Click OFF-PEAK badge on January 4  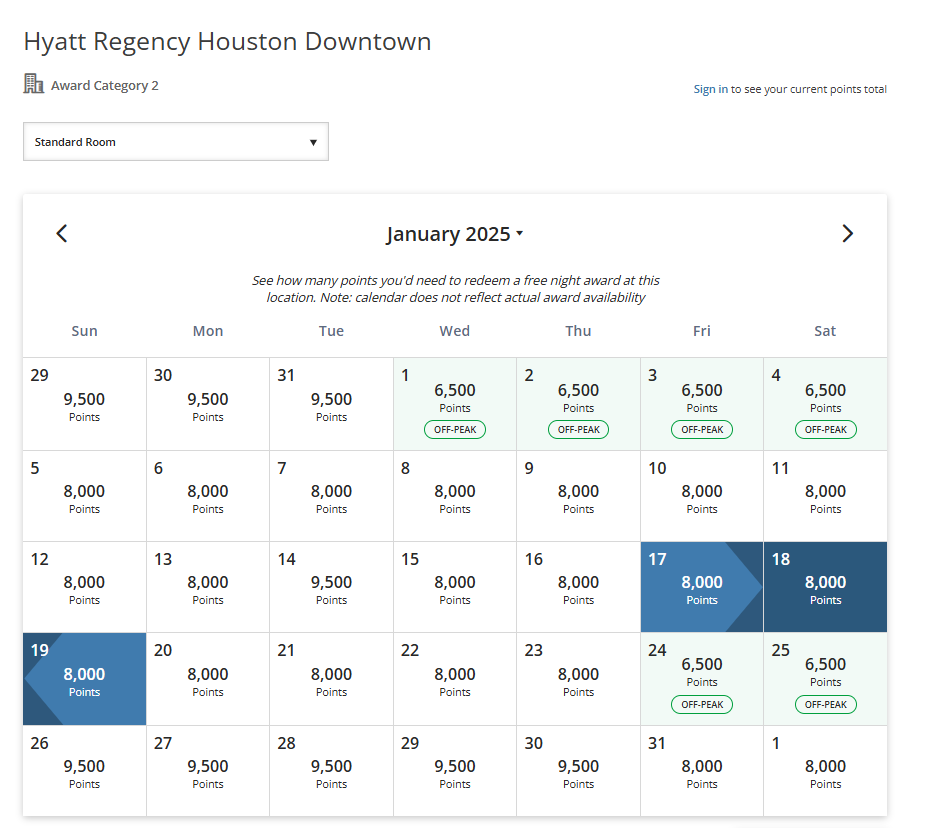[825, 429]
